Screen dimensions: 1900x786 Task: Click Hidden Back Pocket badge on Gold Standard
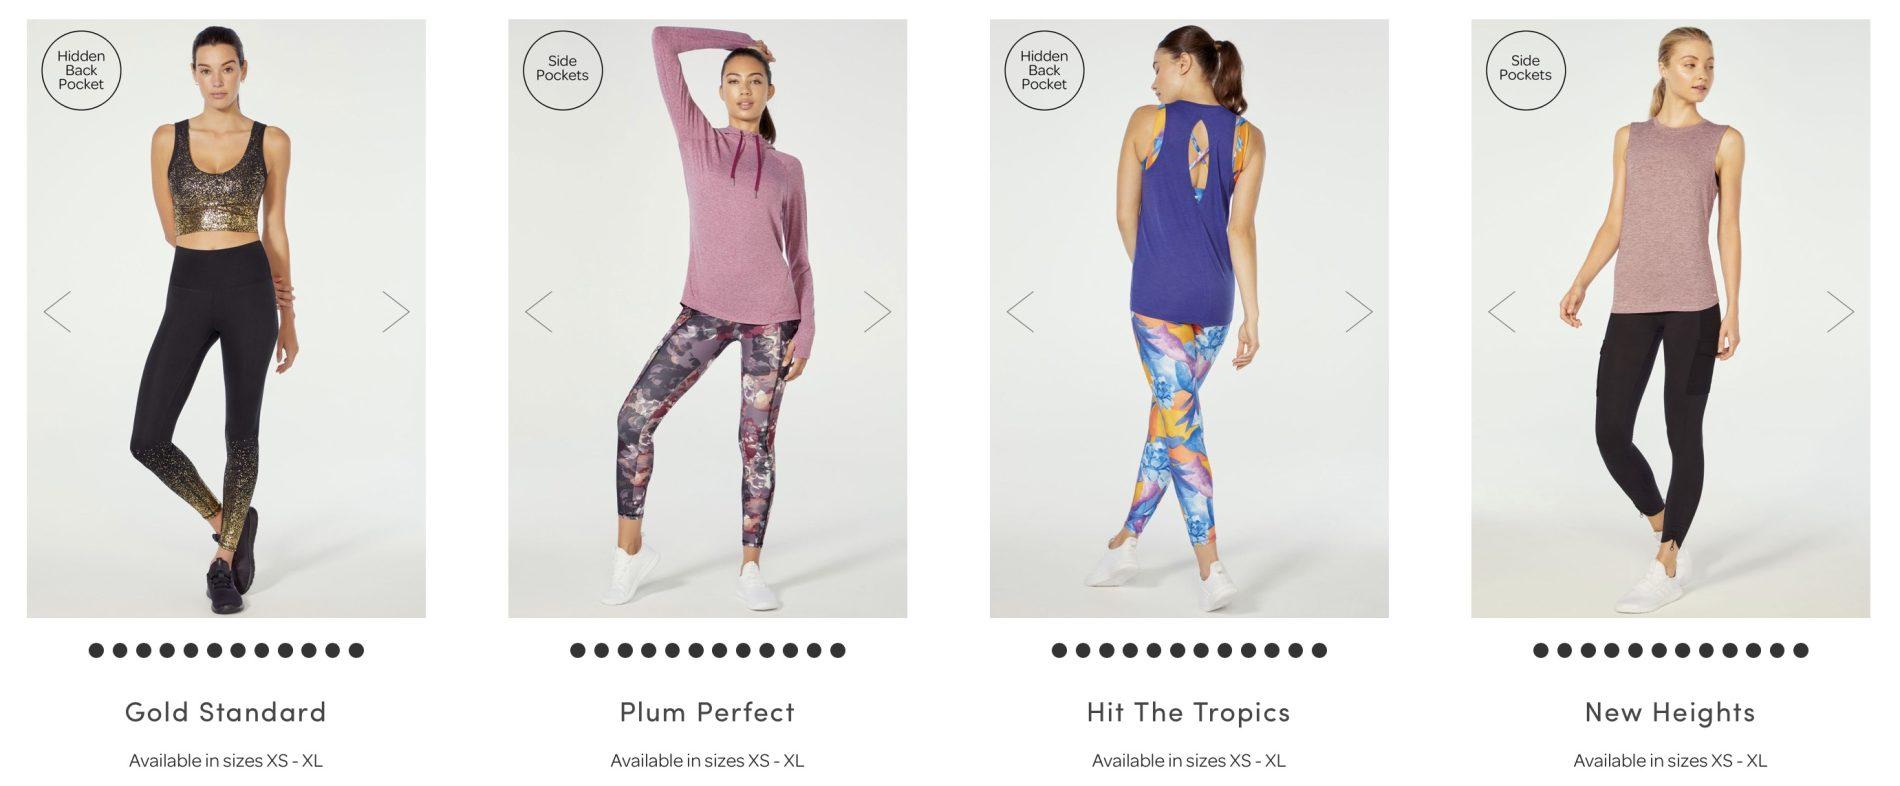pos(81,70)
